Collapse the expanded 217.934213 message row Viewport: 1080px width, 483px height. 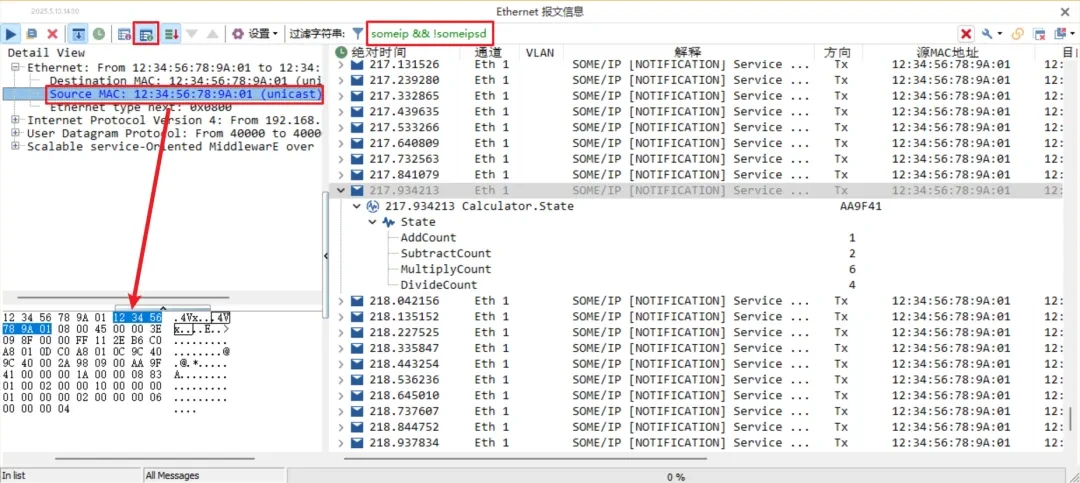coord(341,190)
